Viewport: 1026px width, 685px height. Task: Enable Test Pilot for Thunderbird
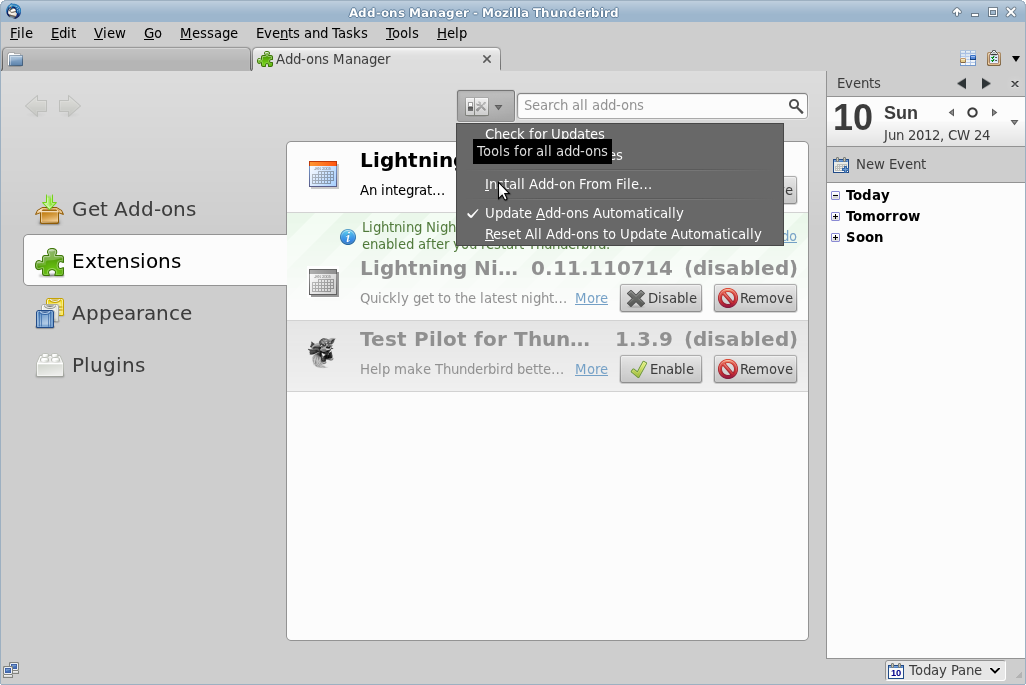pos(661,369)
